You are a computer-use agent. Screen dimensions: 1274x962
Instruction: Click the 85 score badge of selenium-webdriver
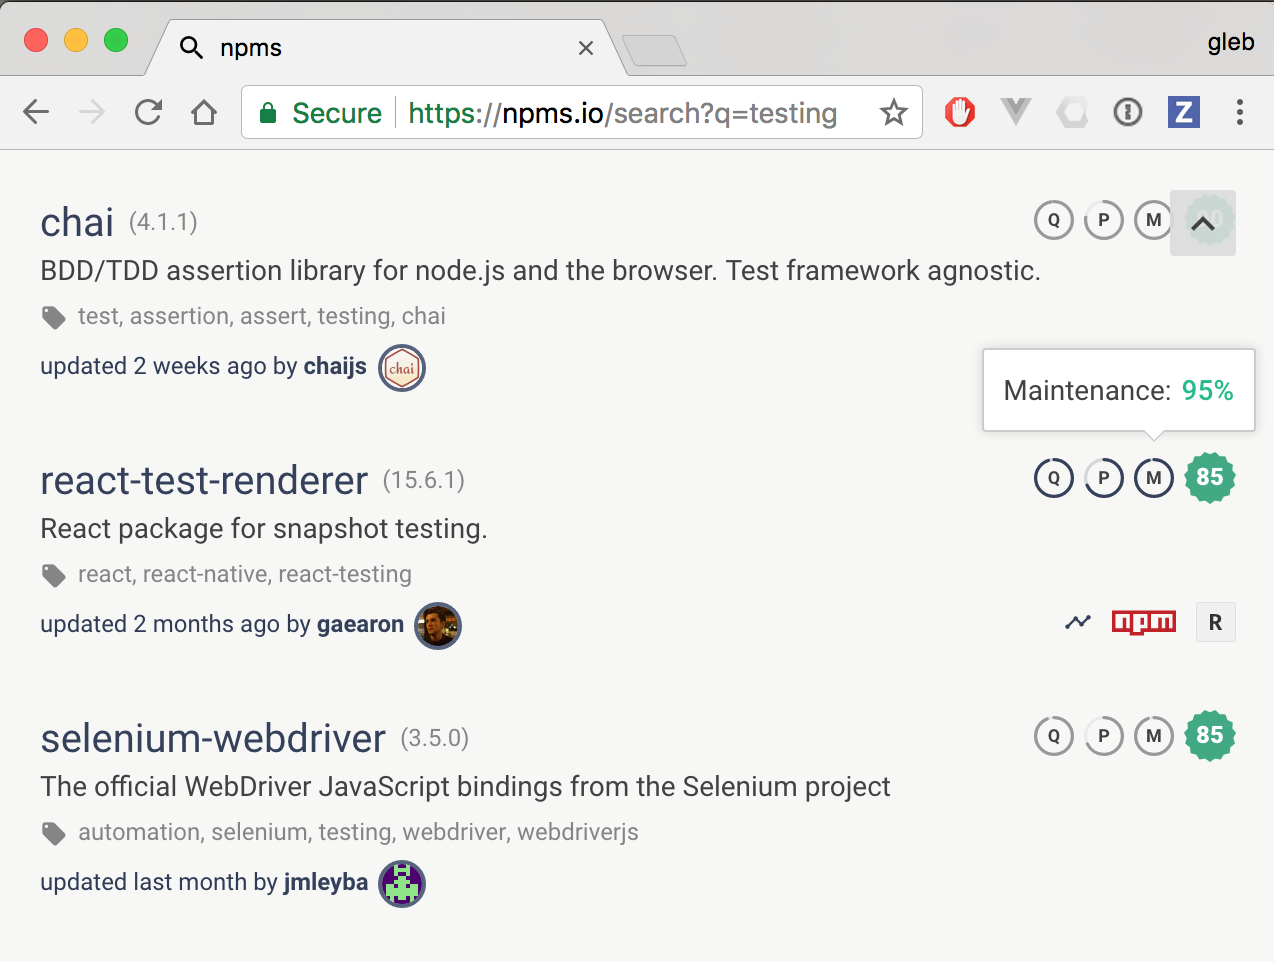(1210, 736)
